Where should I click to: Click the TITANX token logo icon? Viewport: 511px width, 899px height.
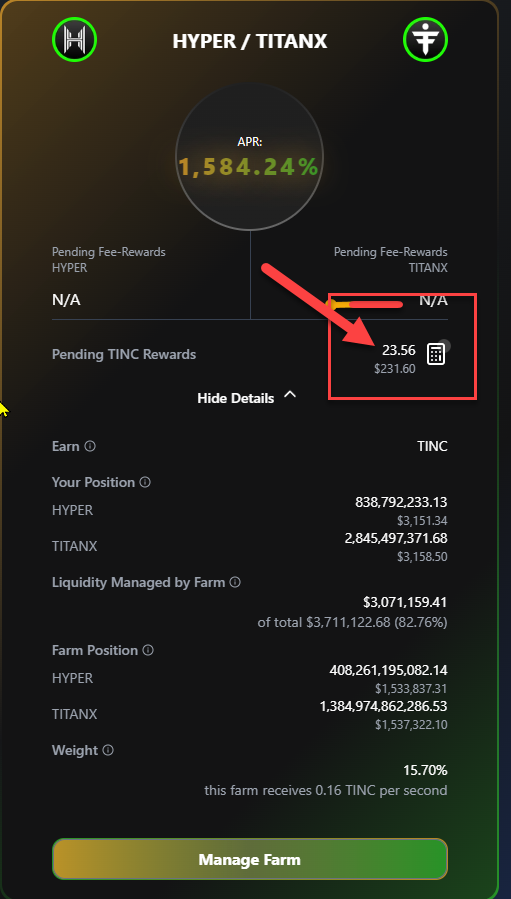coord(425,40)
